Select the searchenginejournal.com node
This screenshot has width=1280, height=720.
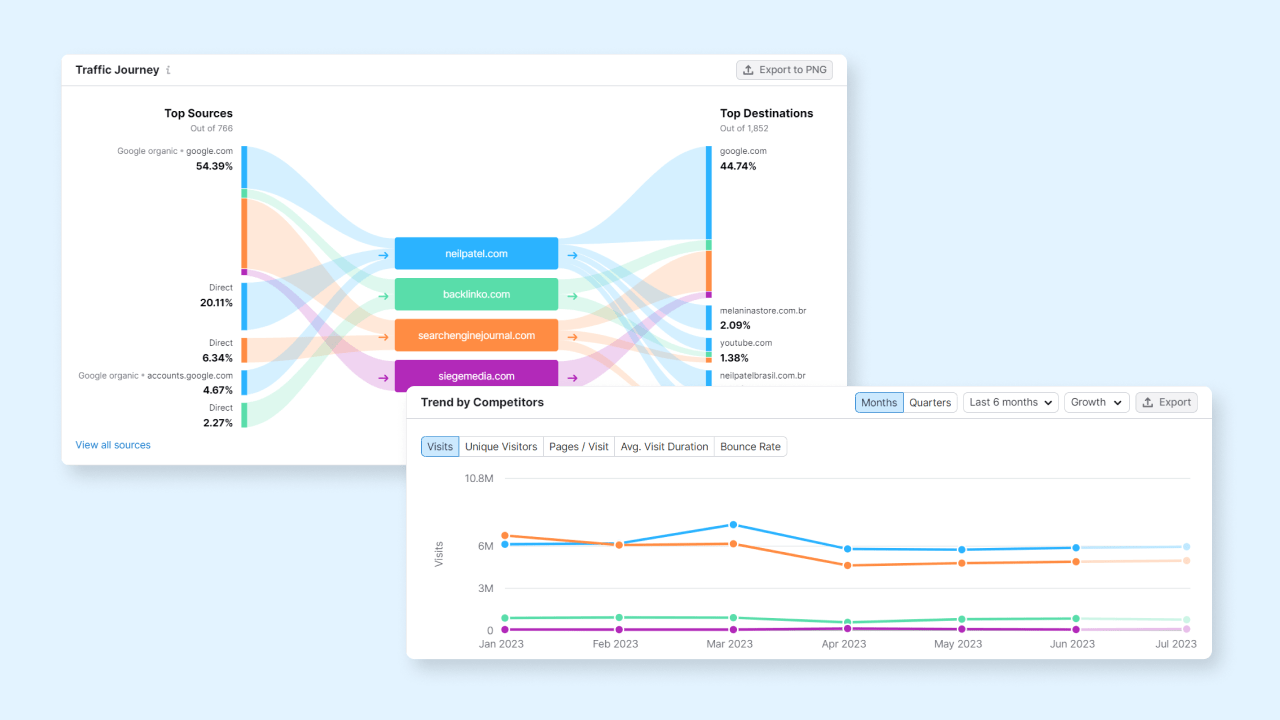coord(476,335)
